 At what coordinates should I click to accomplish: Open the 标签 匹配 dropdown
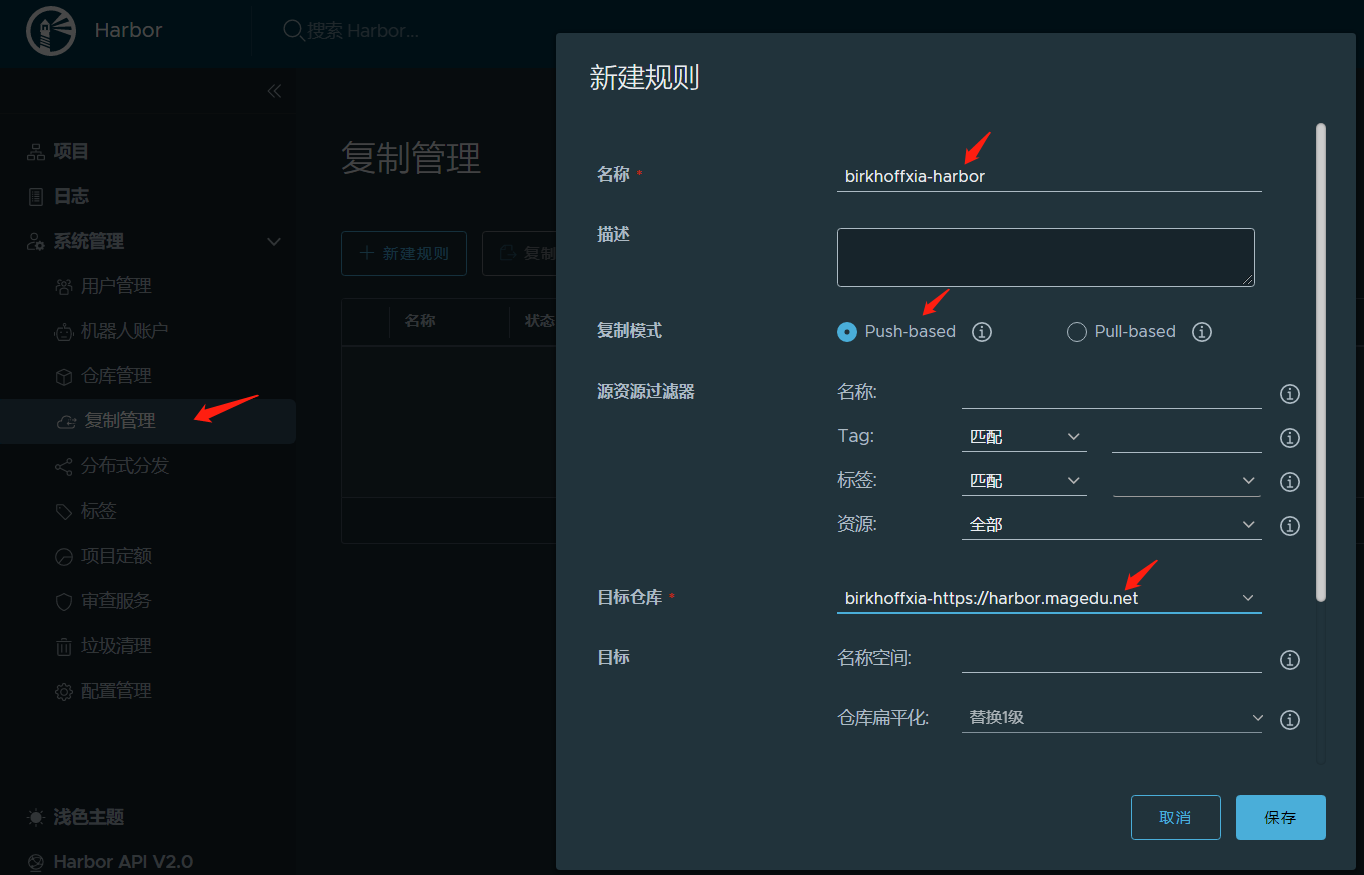pyautogui.click(x=1024, y=481)
